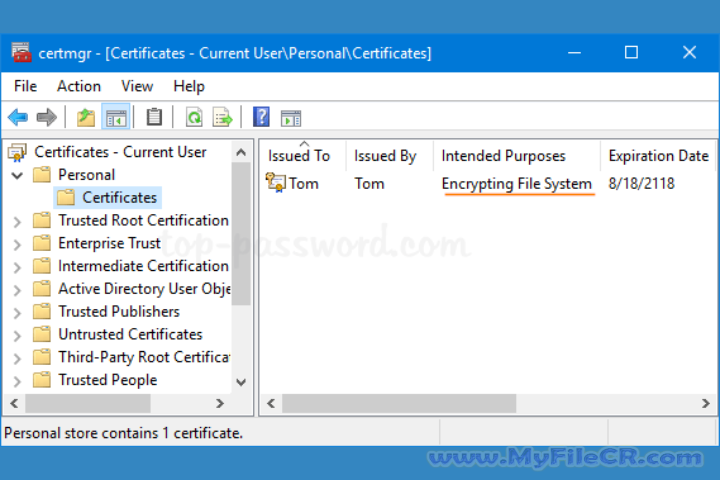Image resolution: width=720 pixels, height=480 pixels.
Task: Click the gray Forward arrow
Action: pos(46,118)
